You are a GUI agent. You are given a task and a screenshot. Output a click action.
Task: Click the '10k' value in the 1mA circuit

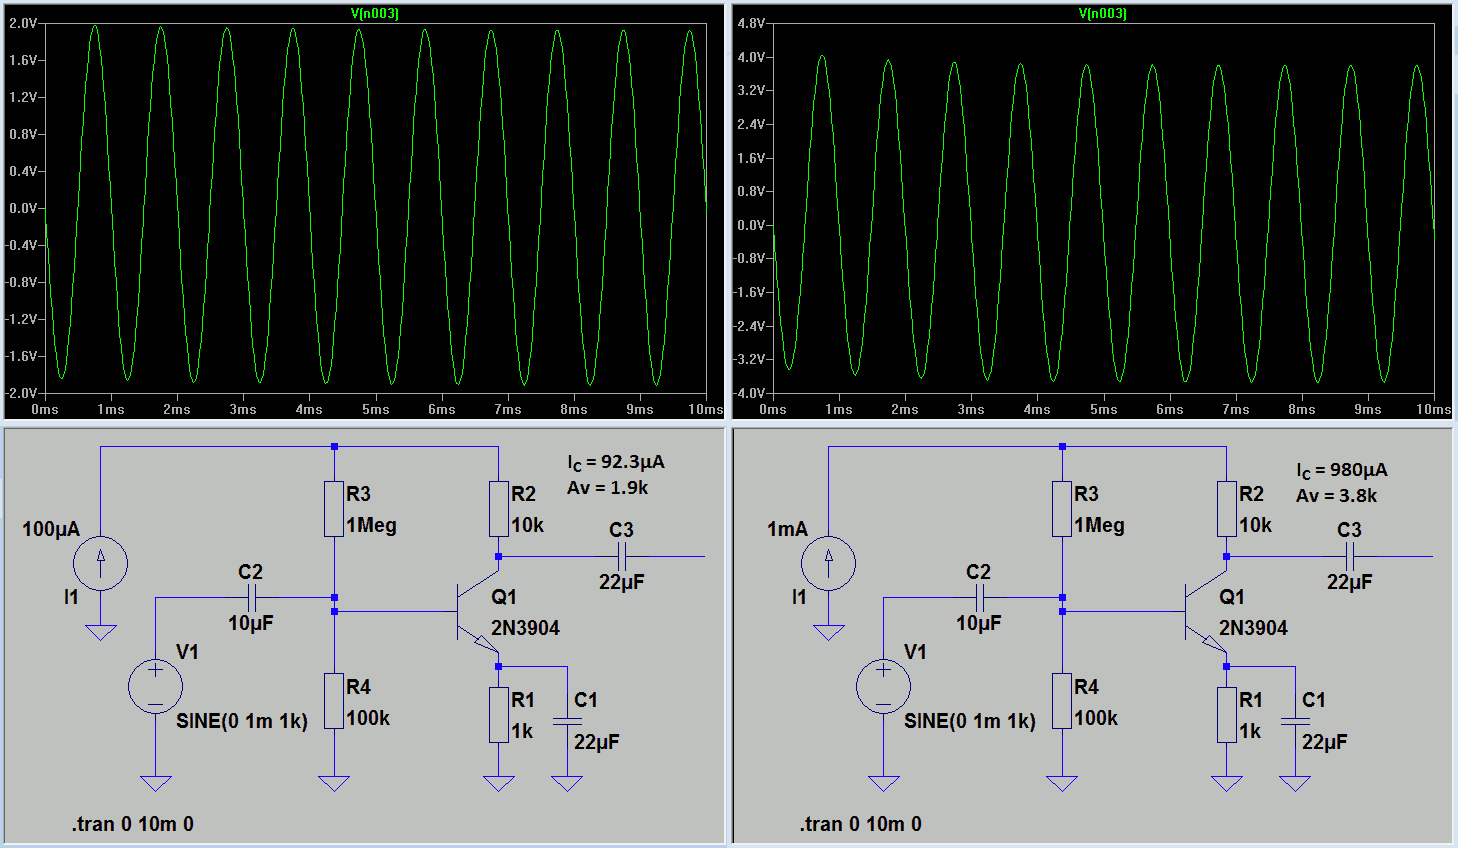[1256, 525]
